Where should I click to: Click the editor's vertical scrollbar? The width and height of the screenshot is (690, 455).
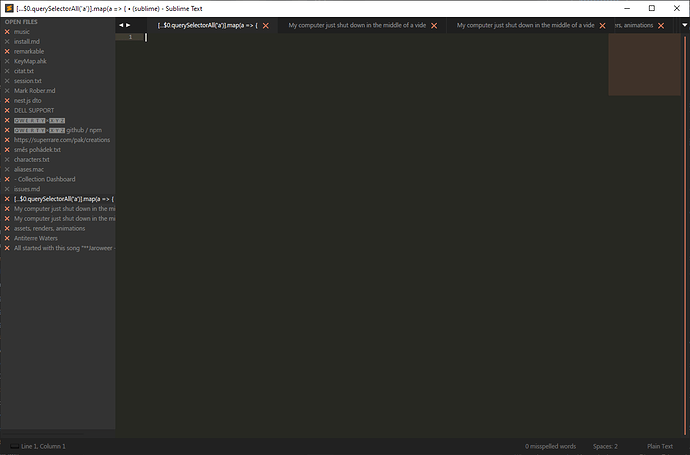tap(684, 234)
